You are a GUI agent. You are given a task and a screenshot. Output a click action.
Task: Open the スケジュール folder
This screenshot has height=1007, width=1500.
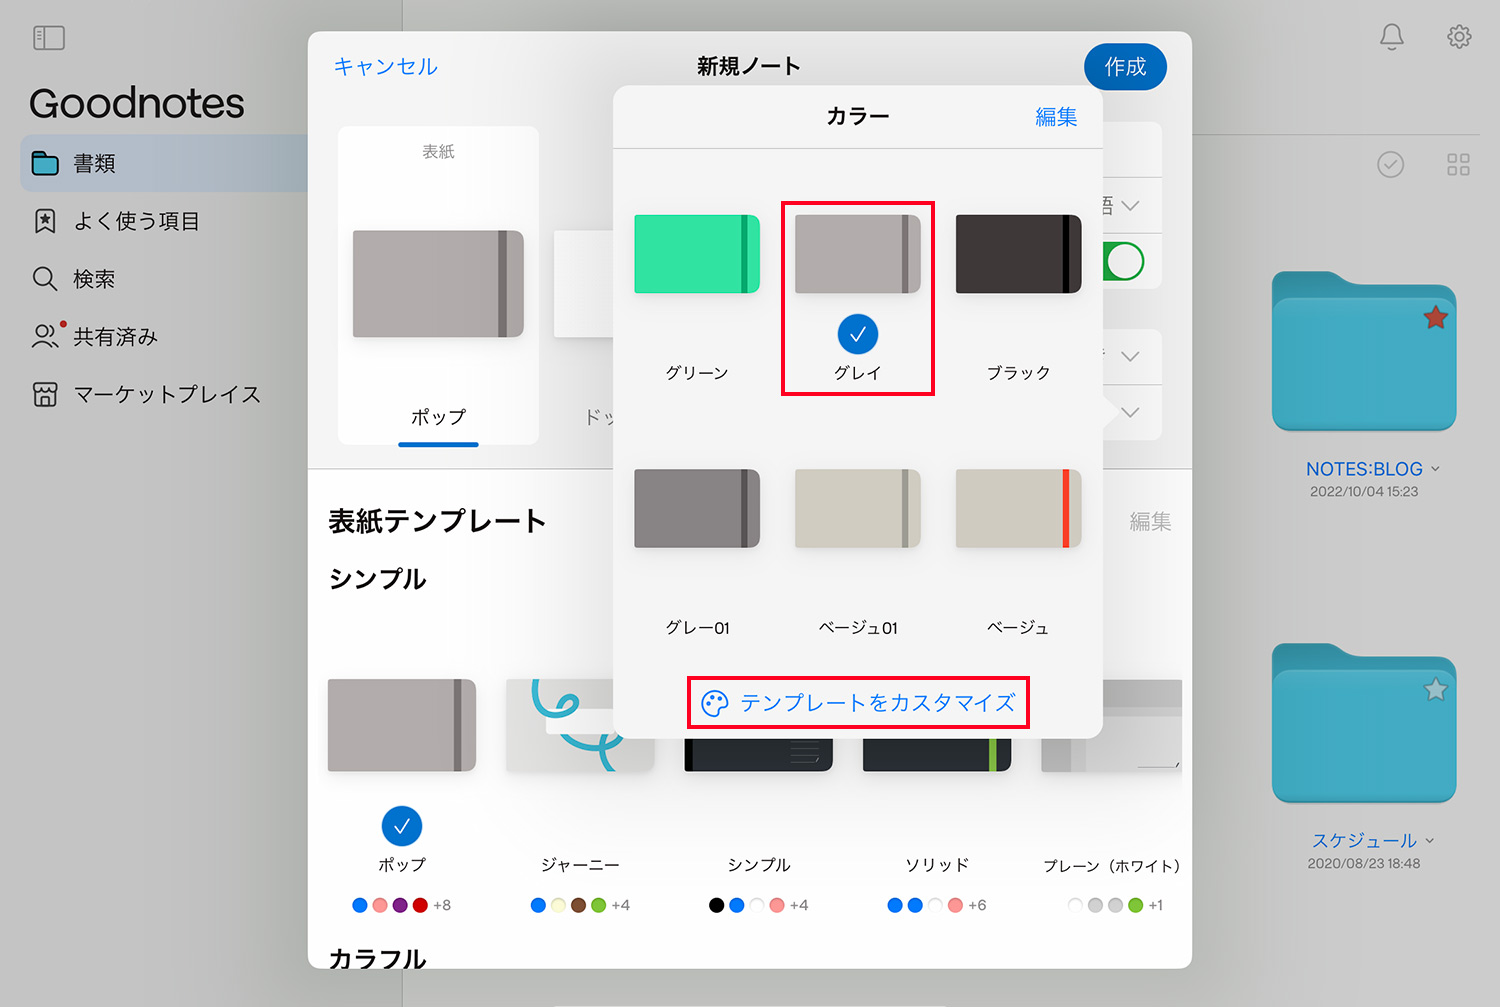(1364, 723)
